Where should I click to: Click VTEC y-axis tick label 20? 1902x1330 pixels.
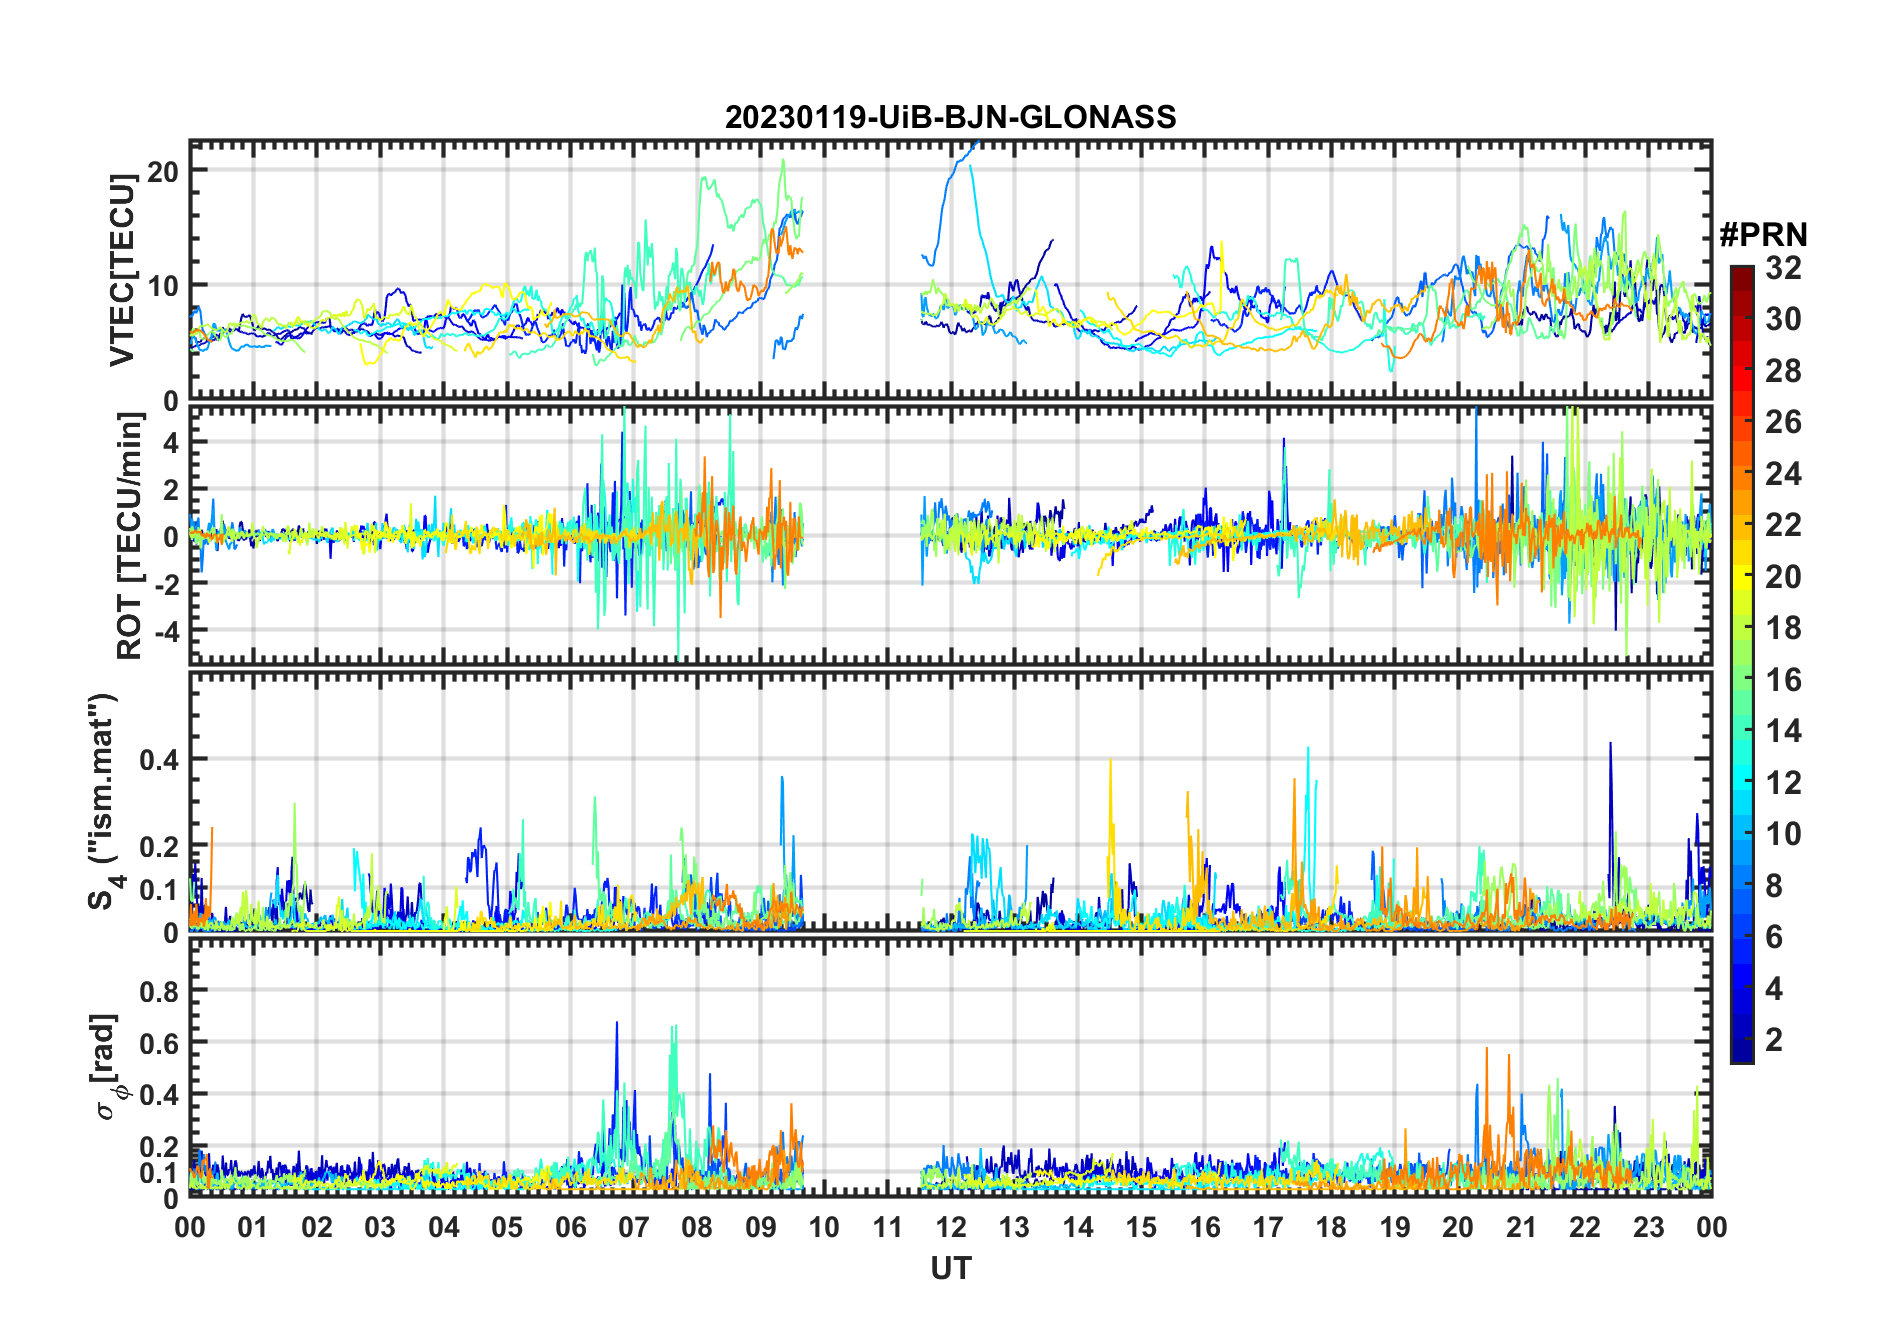pos(163,171)
